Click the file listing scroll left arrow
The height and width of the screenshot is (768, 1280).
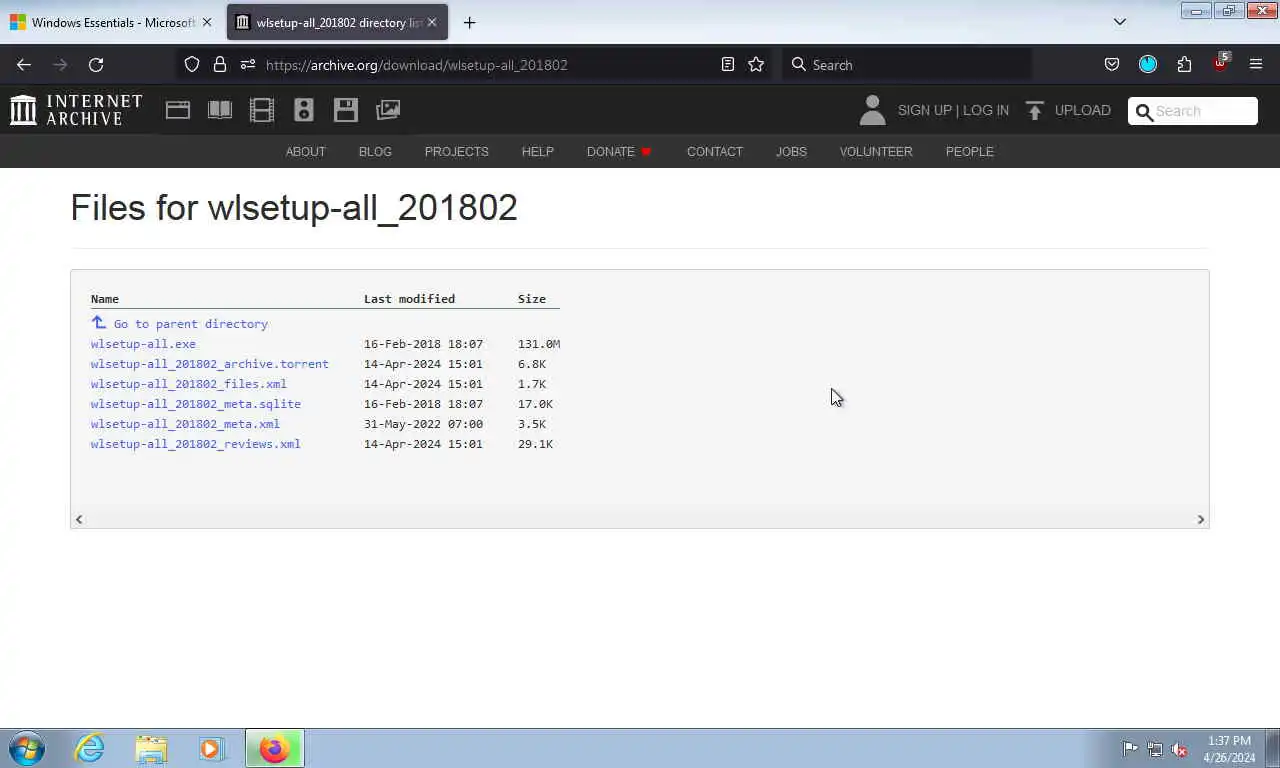79,519
